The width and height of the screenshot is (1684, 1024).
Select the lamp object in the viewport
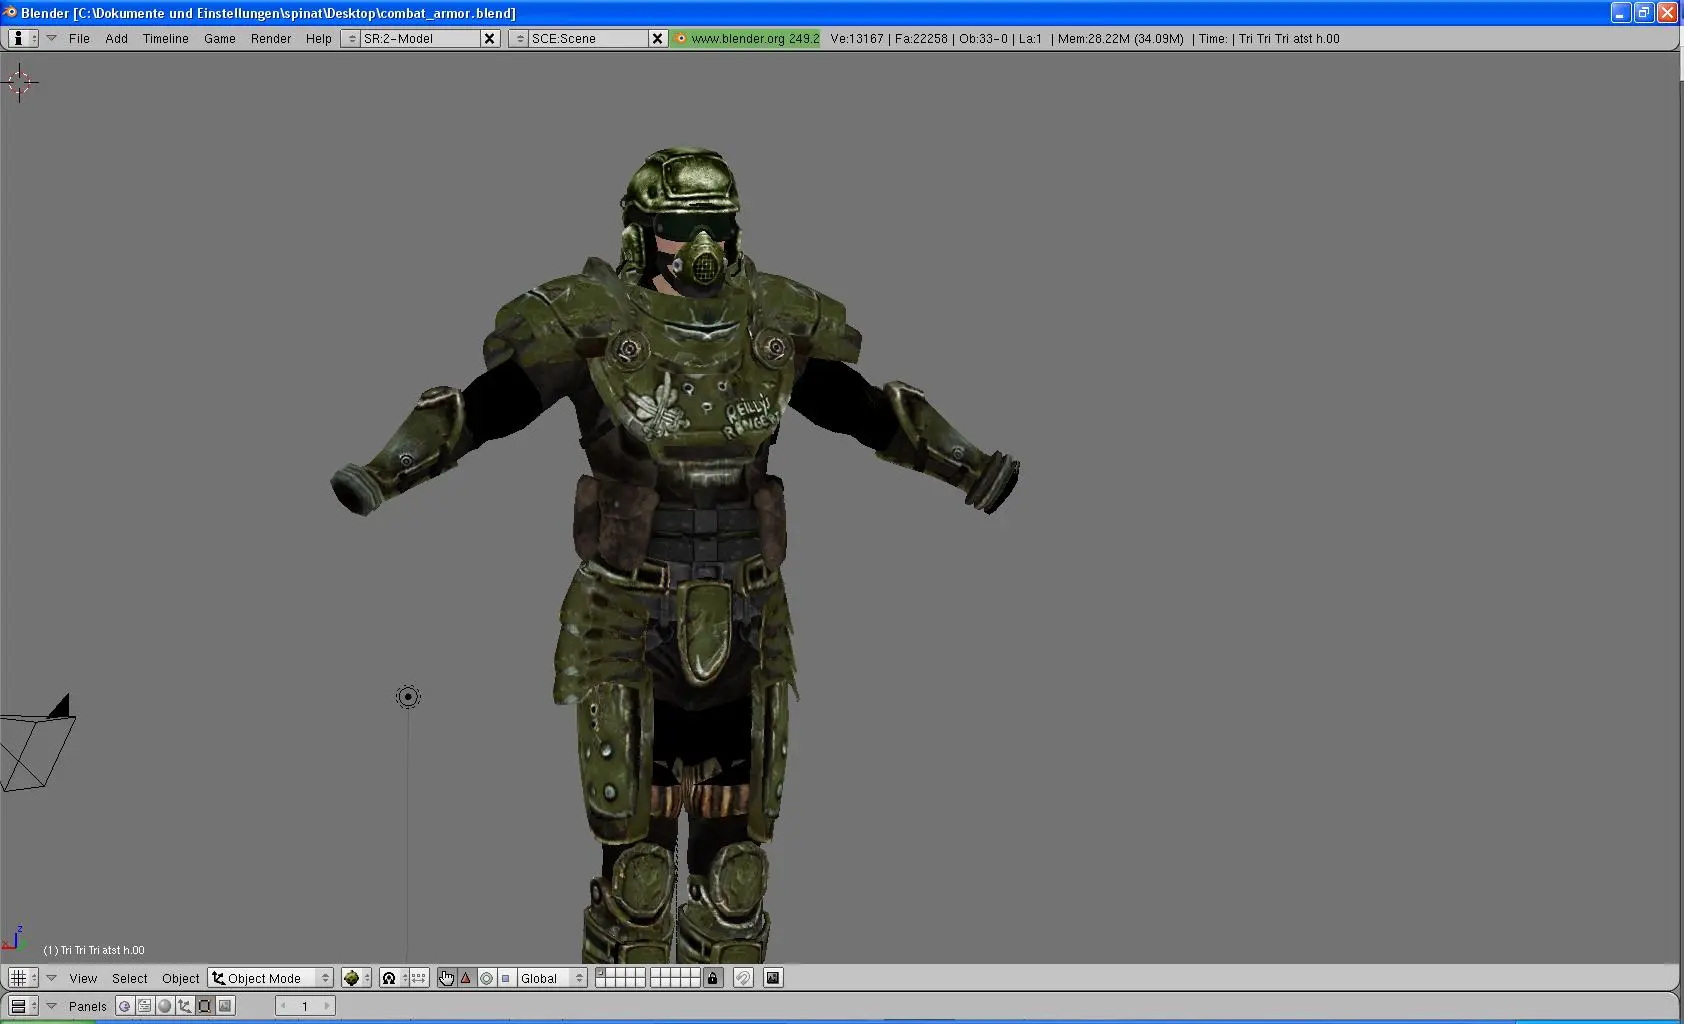(408, 697)
